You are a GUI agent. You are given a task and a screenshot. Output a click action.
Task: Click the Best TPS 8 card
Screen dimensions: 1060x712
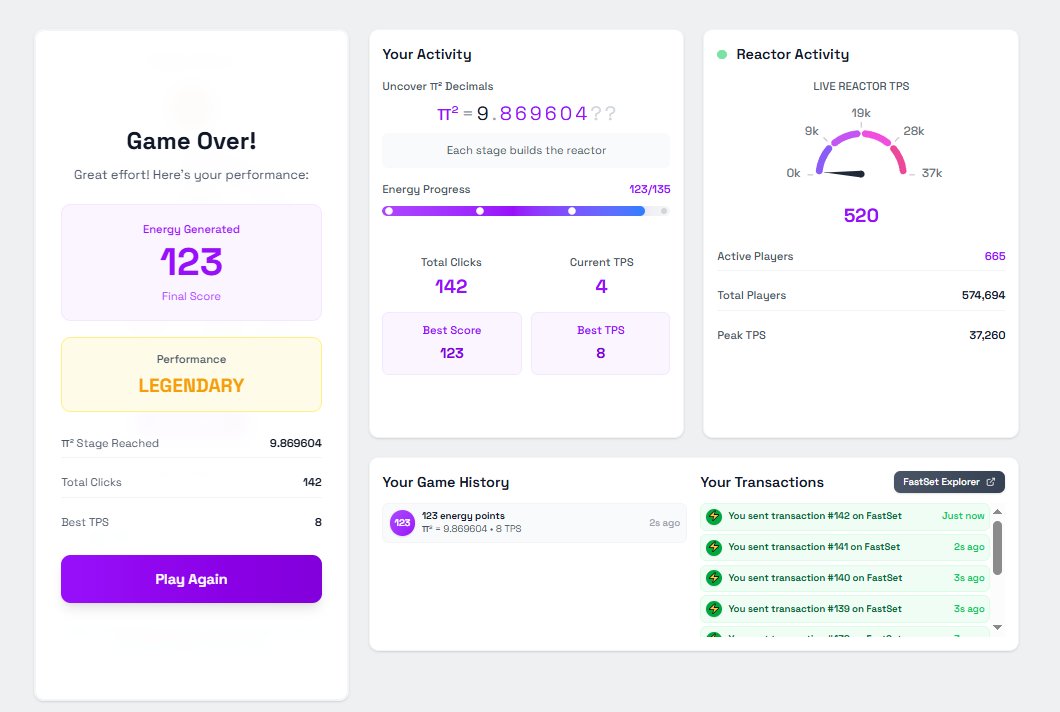click(600, 343)
